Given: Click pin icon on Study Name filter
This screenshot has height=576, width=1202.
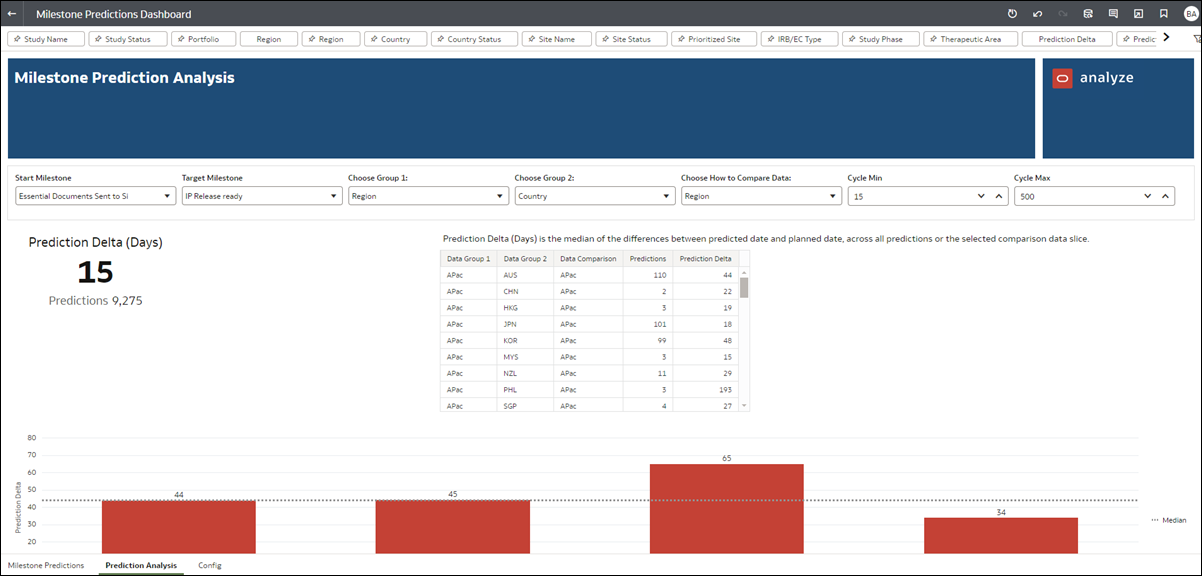Looking at the screenshot, I should [17, 39].
